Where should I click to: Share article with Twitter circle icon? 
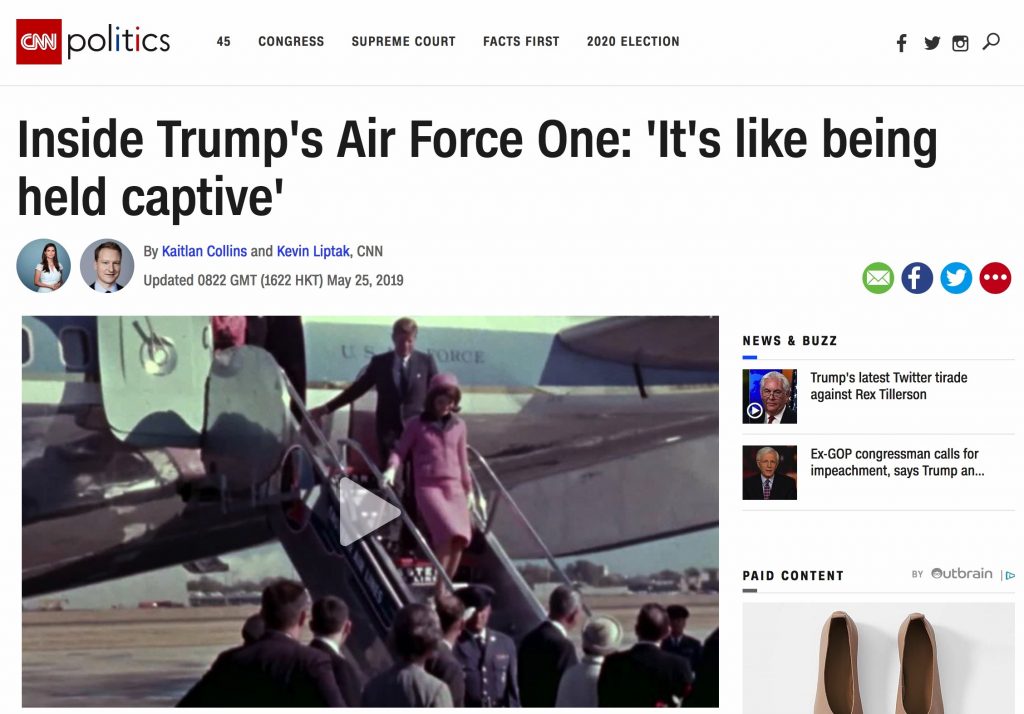point(956,278)
